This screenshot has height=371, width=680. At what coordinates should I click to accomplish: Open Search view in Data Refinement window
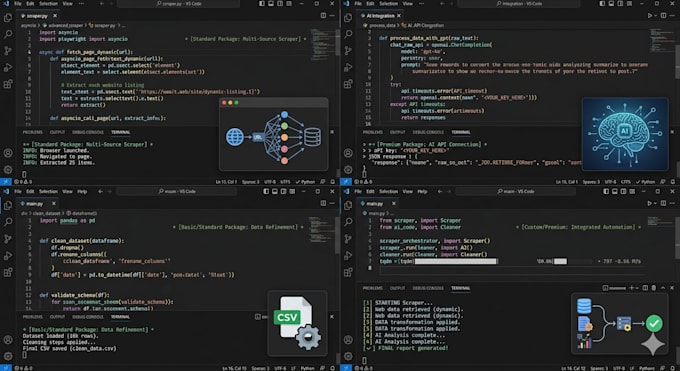tap(8, 222)
